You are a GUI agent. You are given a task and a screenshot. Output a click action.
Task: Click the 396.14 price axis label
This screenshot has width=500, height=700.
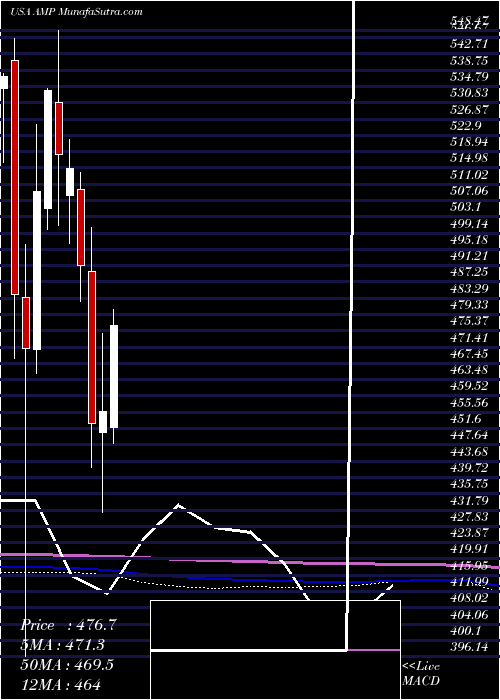tap(470, 648)
